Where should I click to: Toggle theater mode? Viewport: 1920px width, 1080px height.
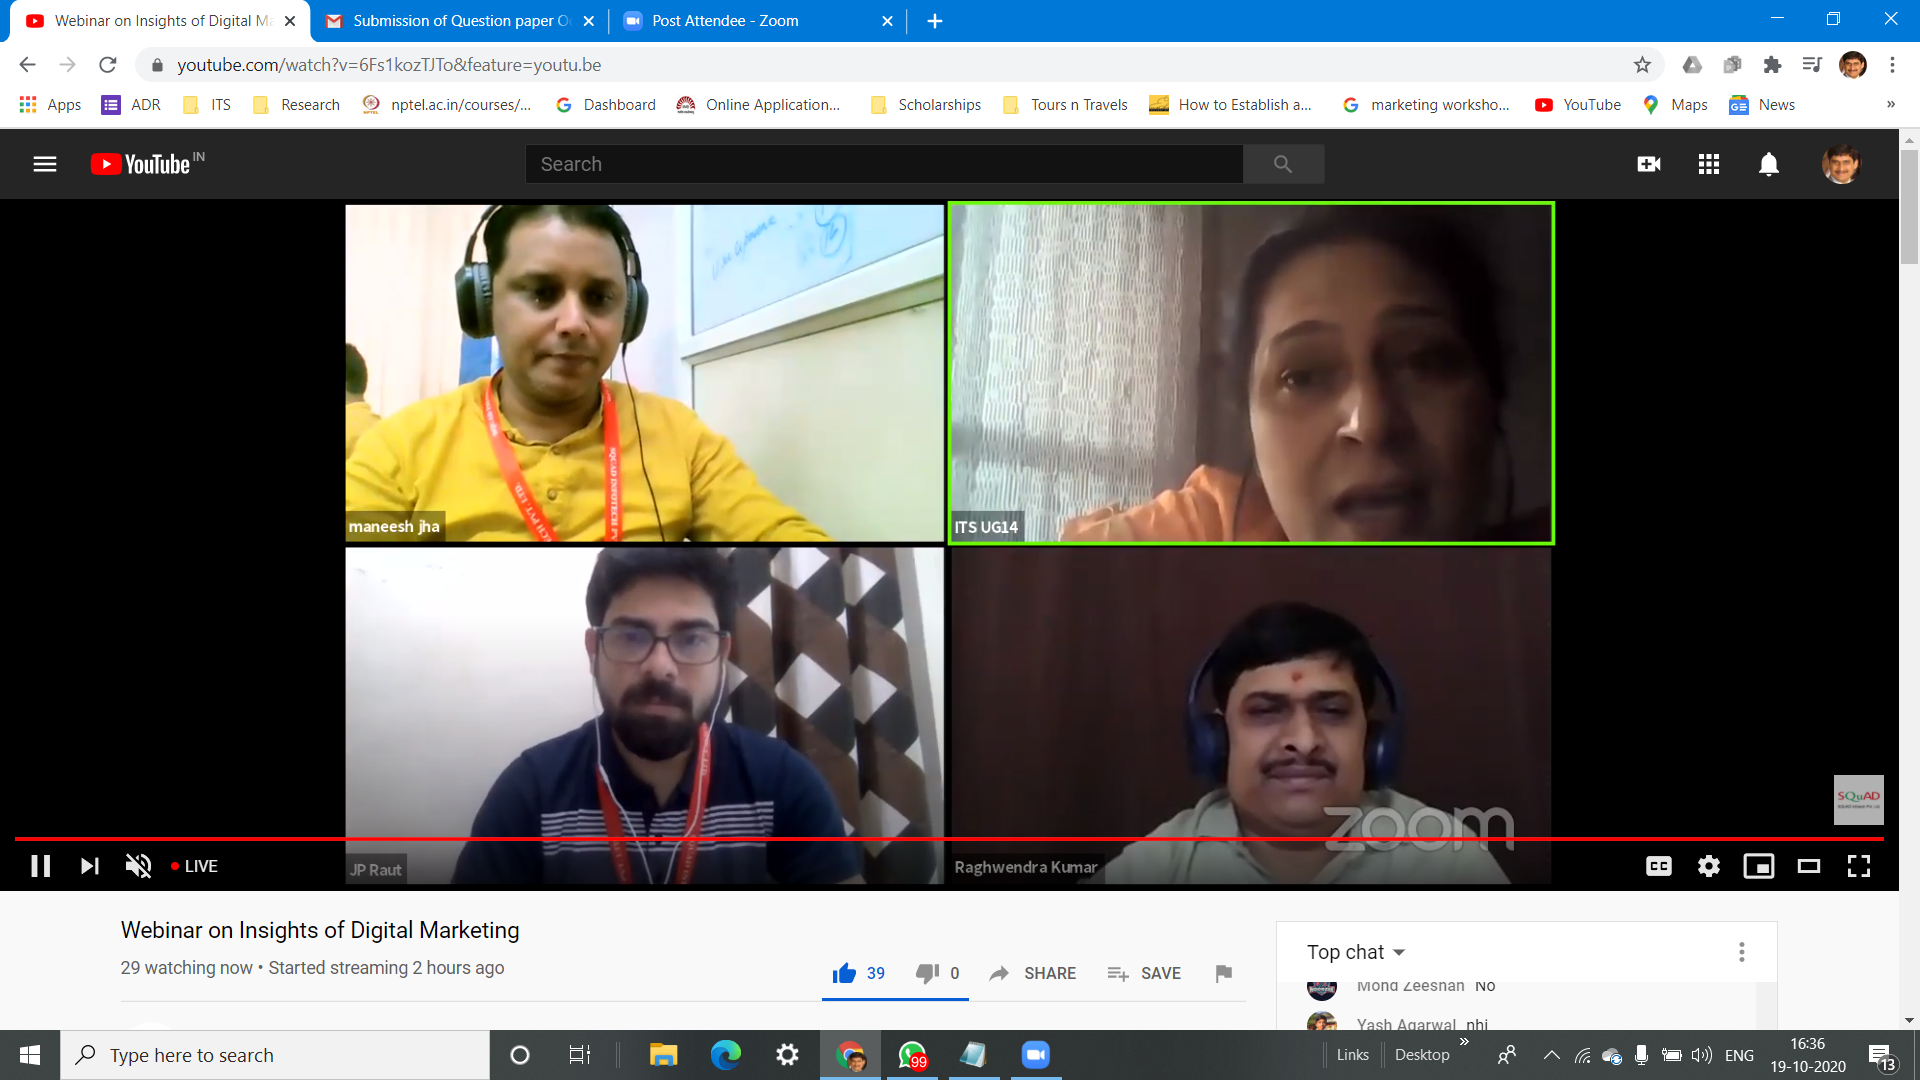(x=1809, y=866)
